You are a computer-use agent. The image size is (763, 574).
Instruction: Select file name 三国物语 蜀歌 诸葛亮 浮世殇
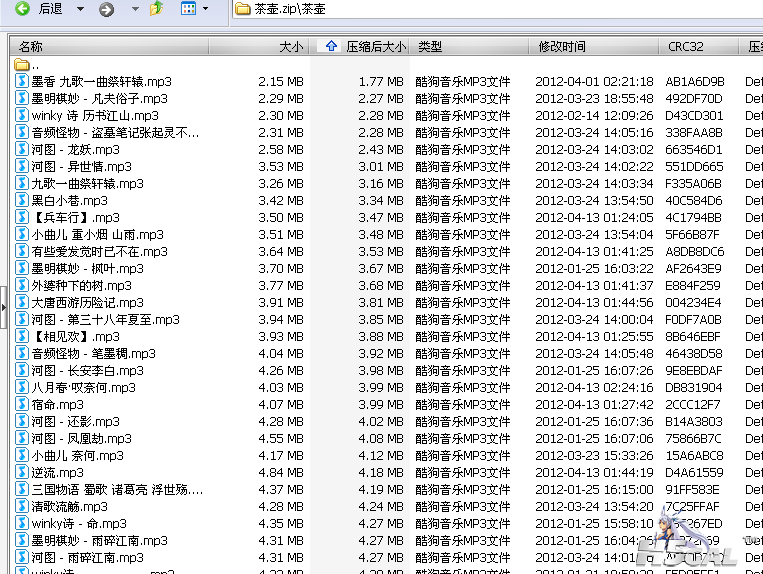[x=117, y=490]
